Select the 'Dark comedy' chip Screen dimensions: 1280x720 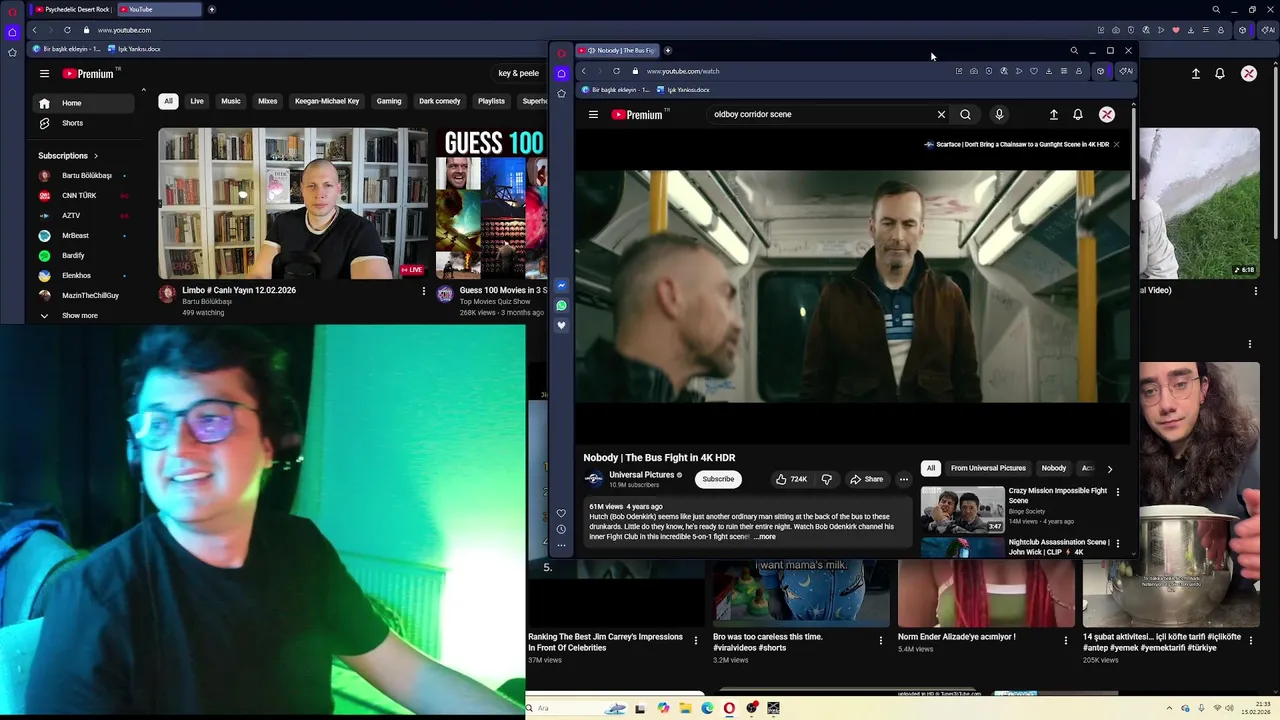click(x=440, y=101)
